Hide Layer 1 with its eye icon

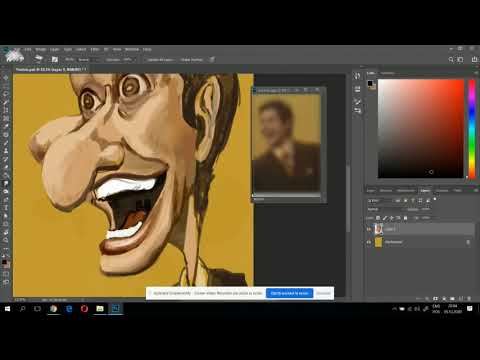(369, 229)
